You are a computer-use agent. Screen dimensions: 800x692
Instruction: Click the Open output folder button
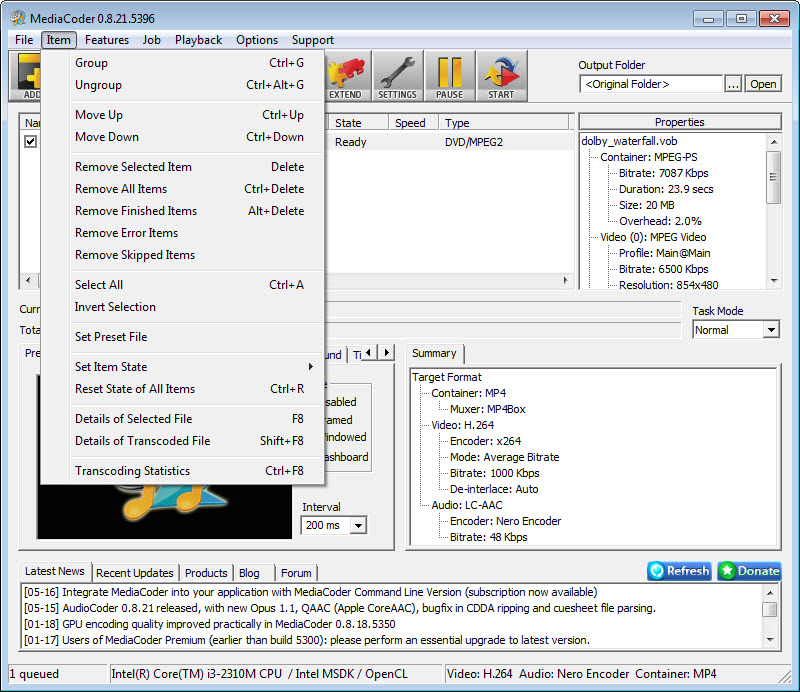tap(763, 84)
